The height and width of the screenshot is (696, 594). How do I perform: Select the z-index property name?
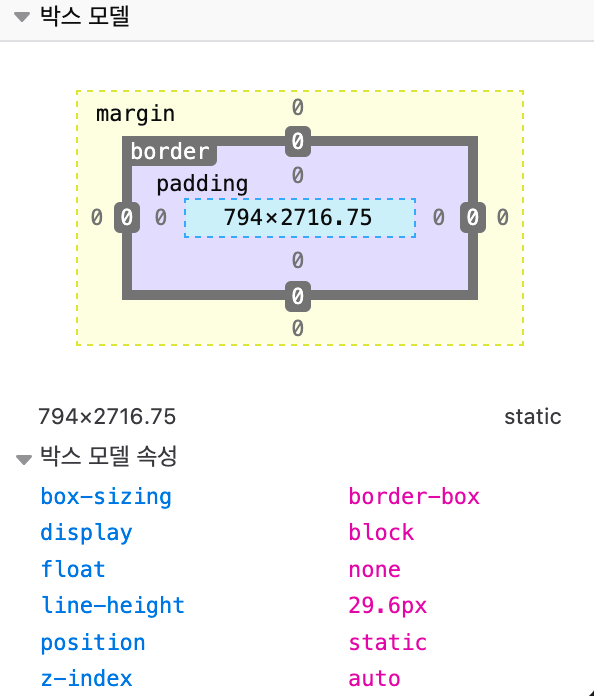tap(86, 678)
